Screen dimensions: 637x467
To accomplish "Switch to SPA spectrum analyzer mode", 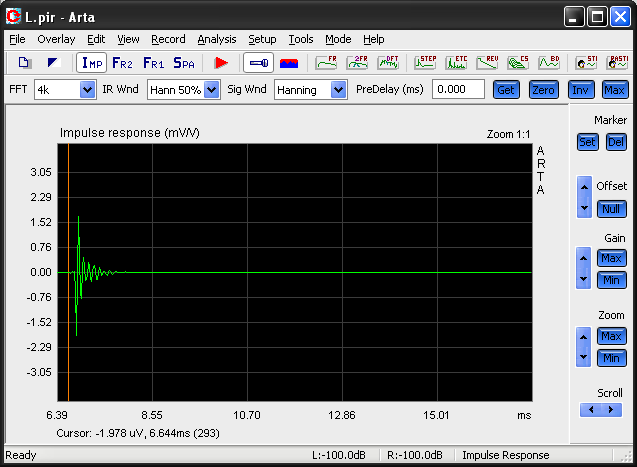I will [x=184, y=63].
